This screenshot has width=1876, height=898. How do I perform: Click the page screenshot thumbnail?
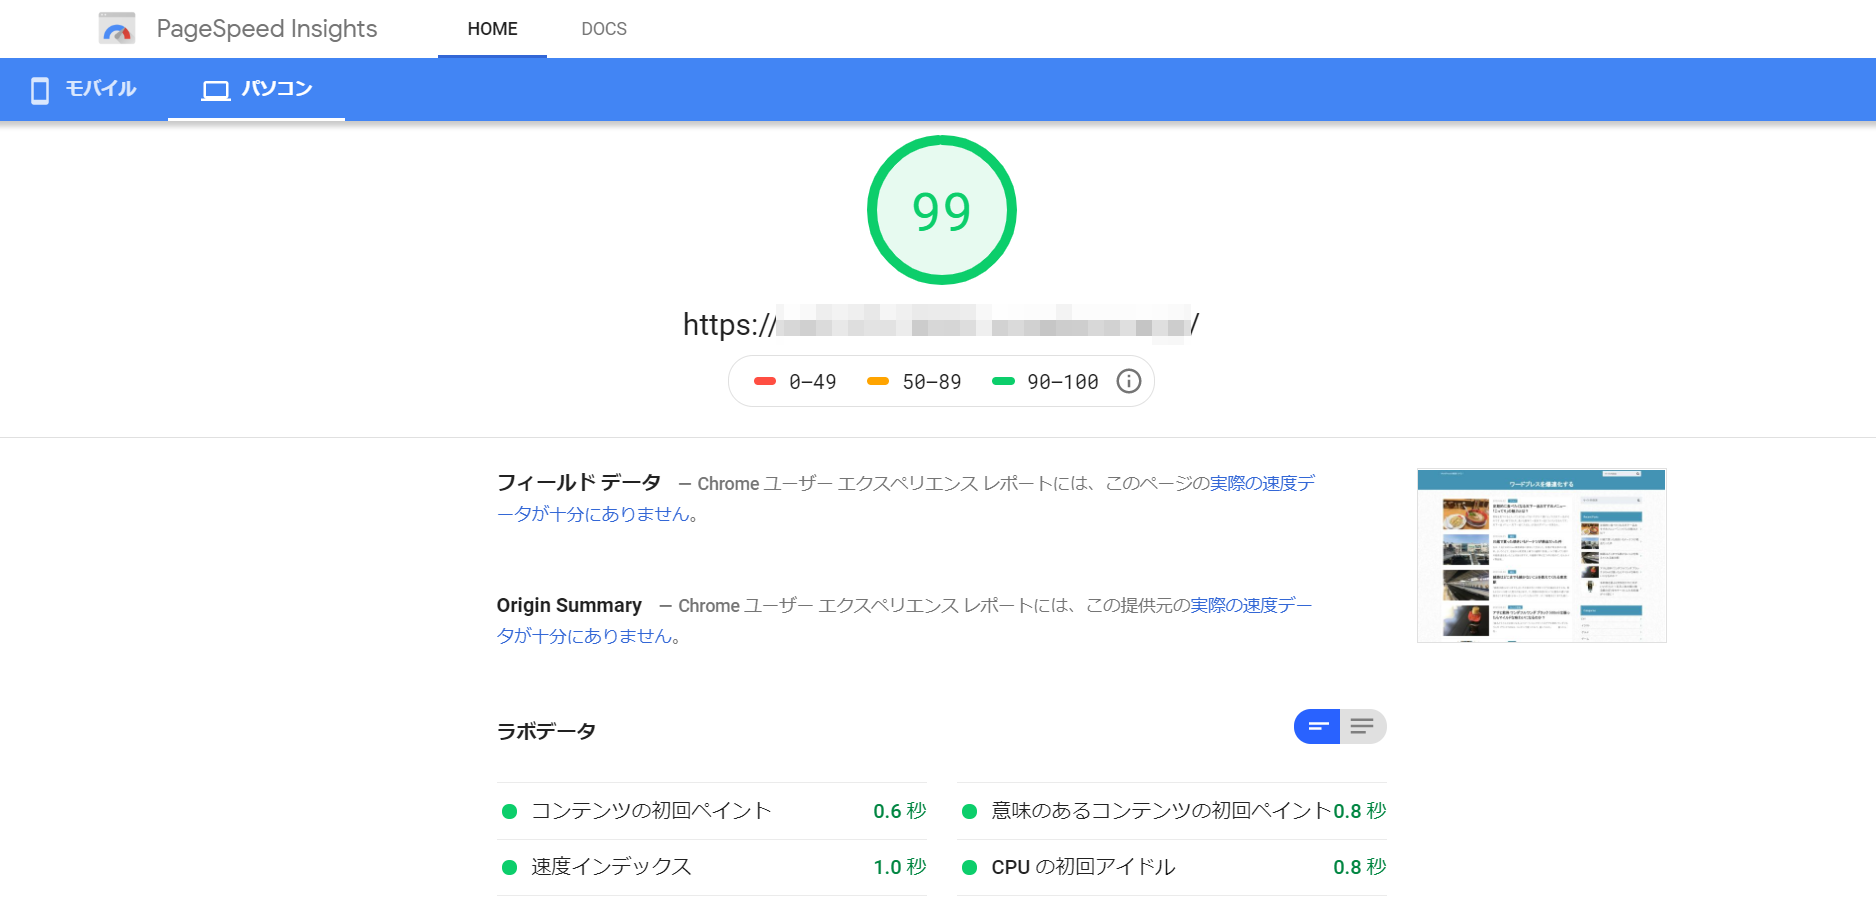tap(1541, 555)
